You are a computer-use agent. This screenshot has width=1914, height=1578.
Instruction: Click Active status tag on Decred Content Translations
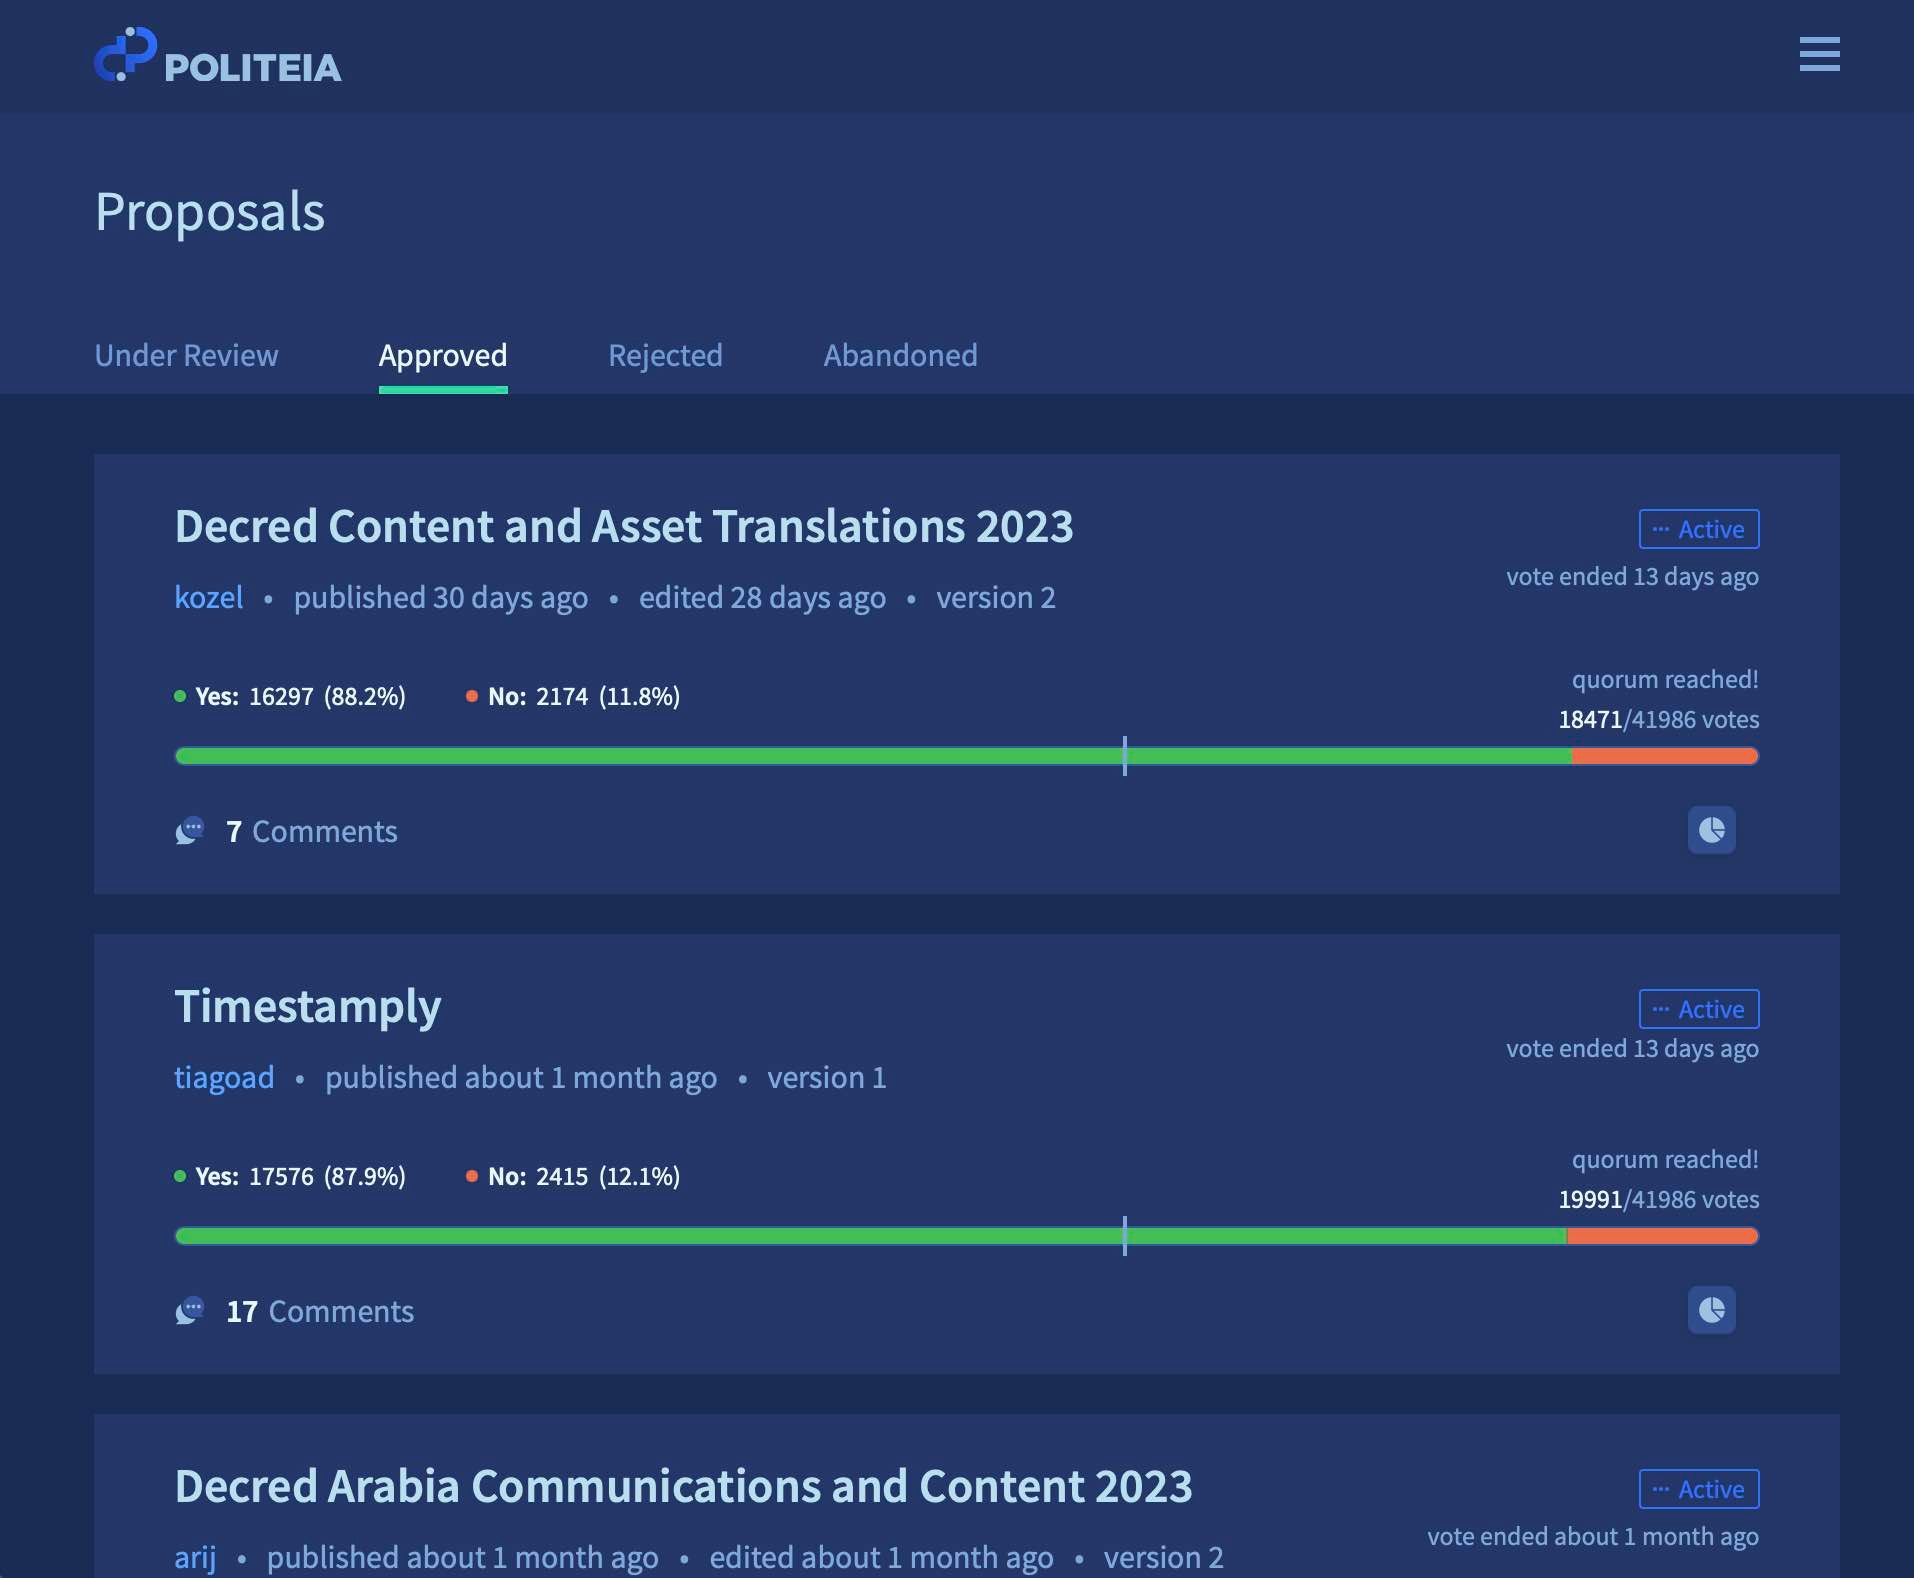coord(1699,529)
